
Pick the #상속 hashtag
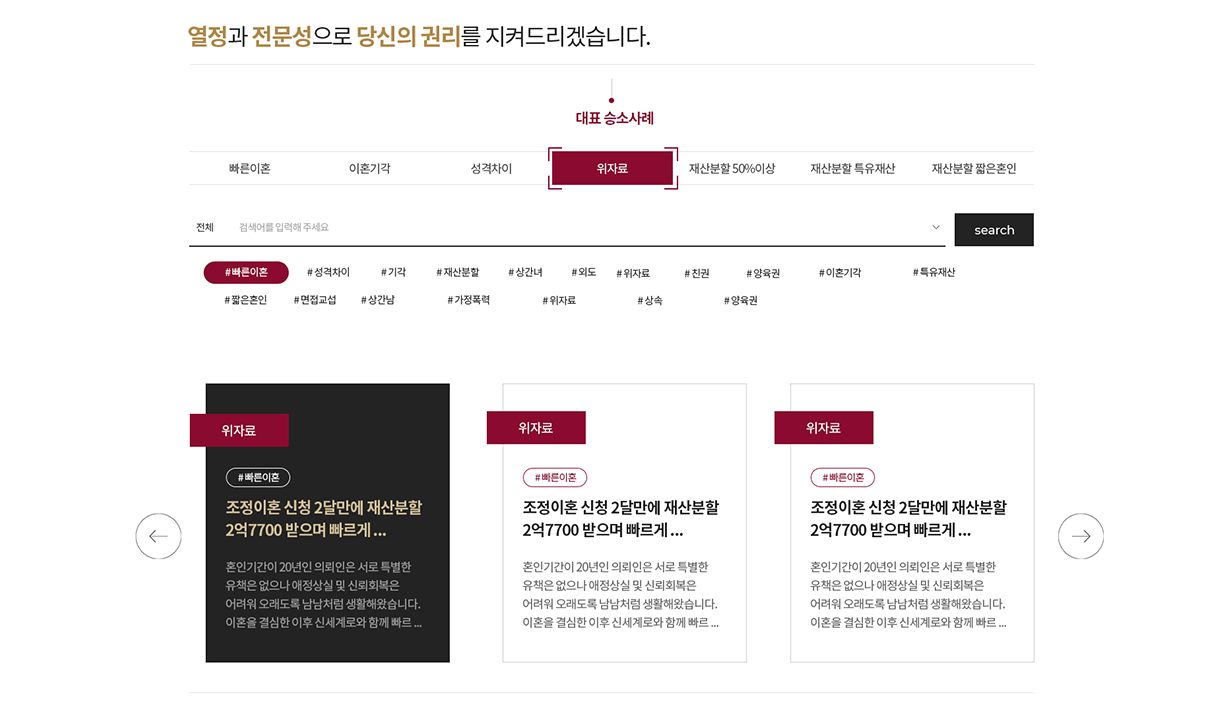tap(650, 301)
